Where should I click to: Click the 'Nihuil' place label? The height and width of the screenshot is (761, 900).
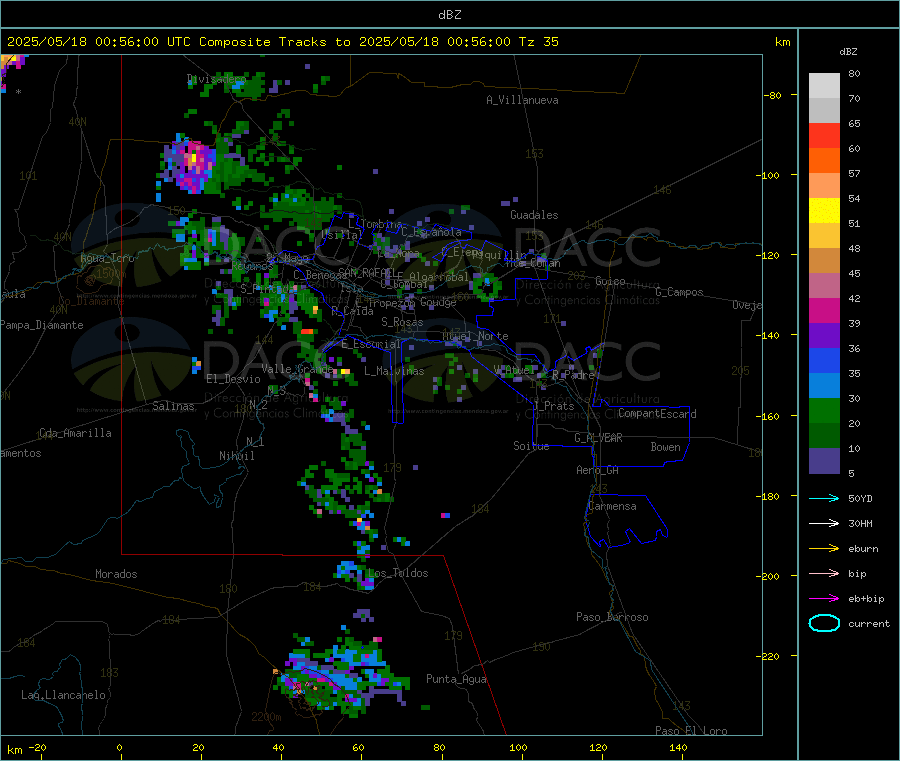coord(237,456)
